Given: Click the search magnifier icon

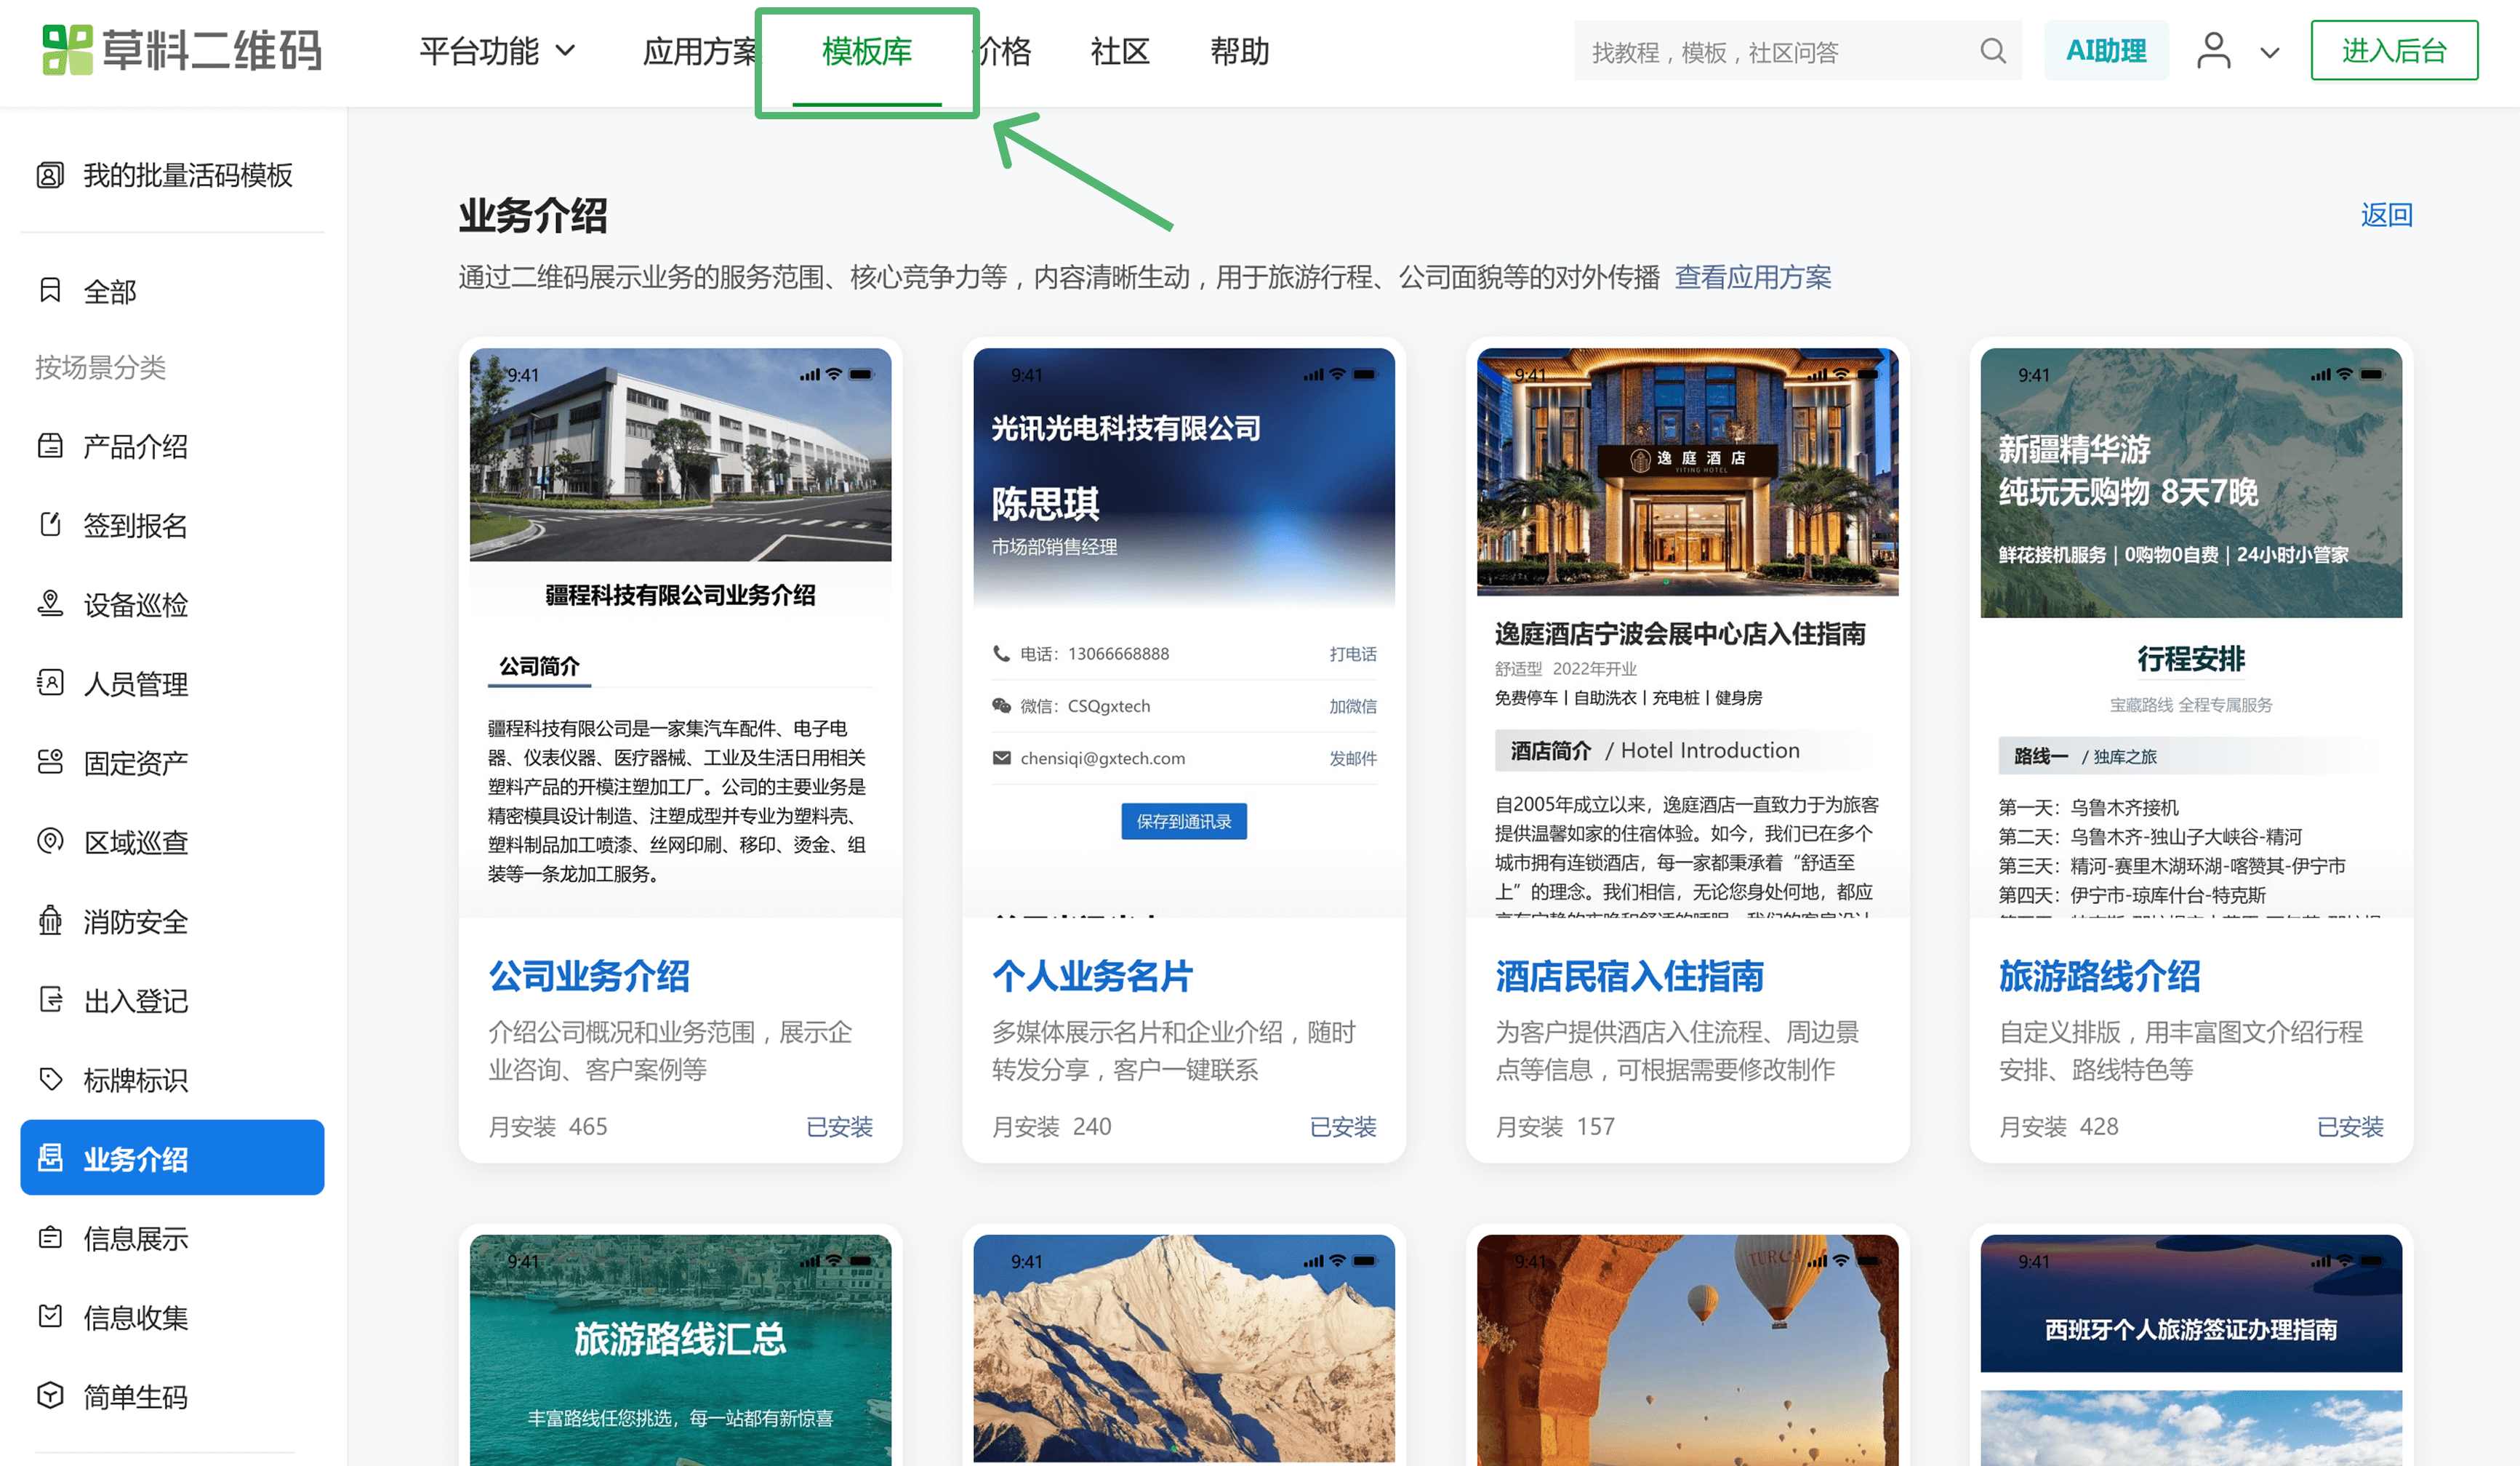Looking at the screenshot, I should 1992,51.
